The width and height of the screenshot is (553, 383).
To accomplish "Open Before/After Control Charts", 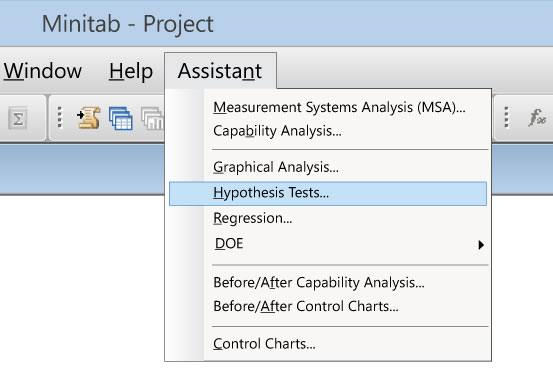I will coord(306,306).
